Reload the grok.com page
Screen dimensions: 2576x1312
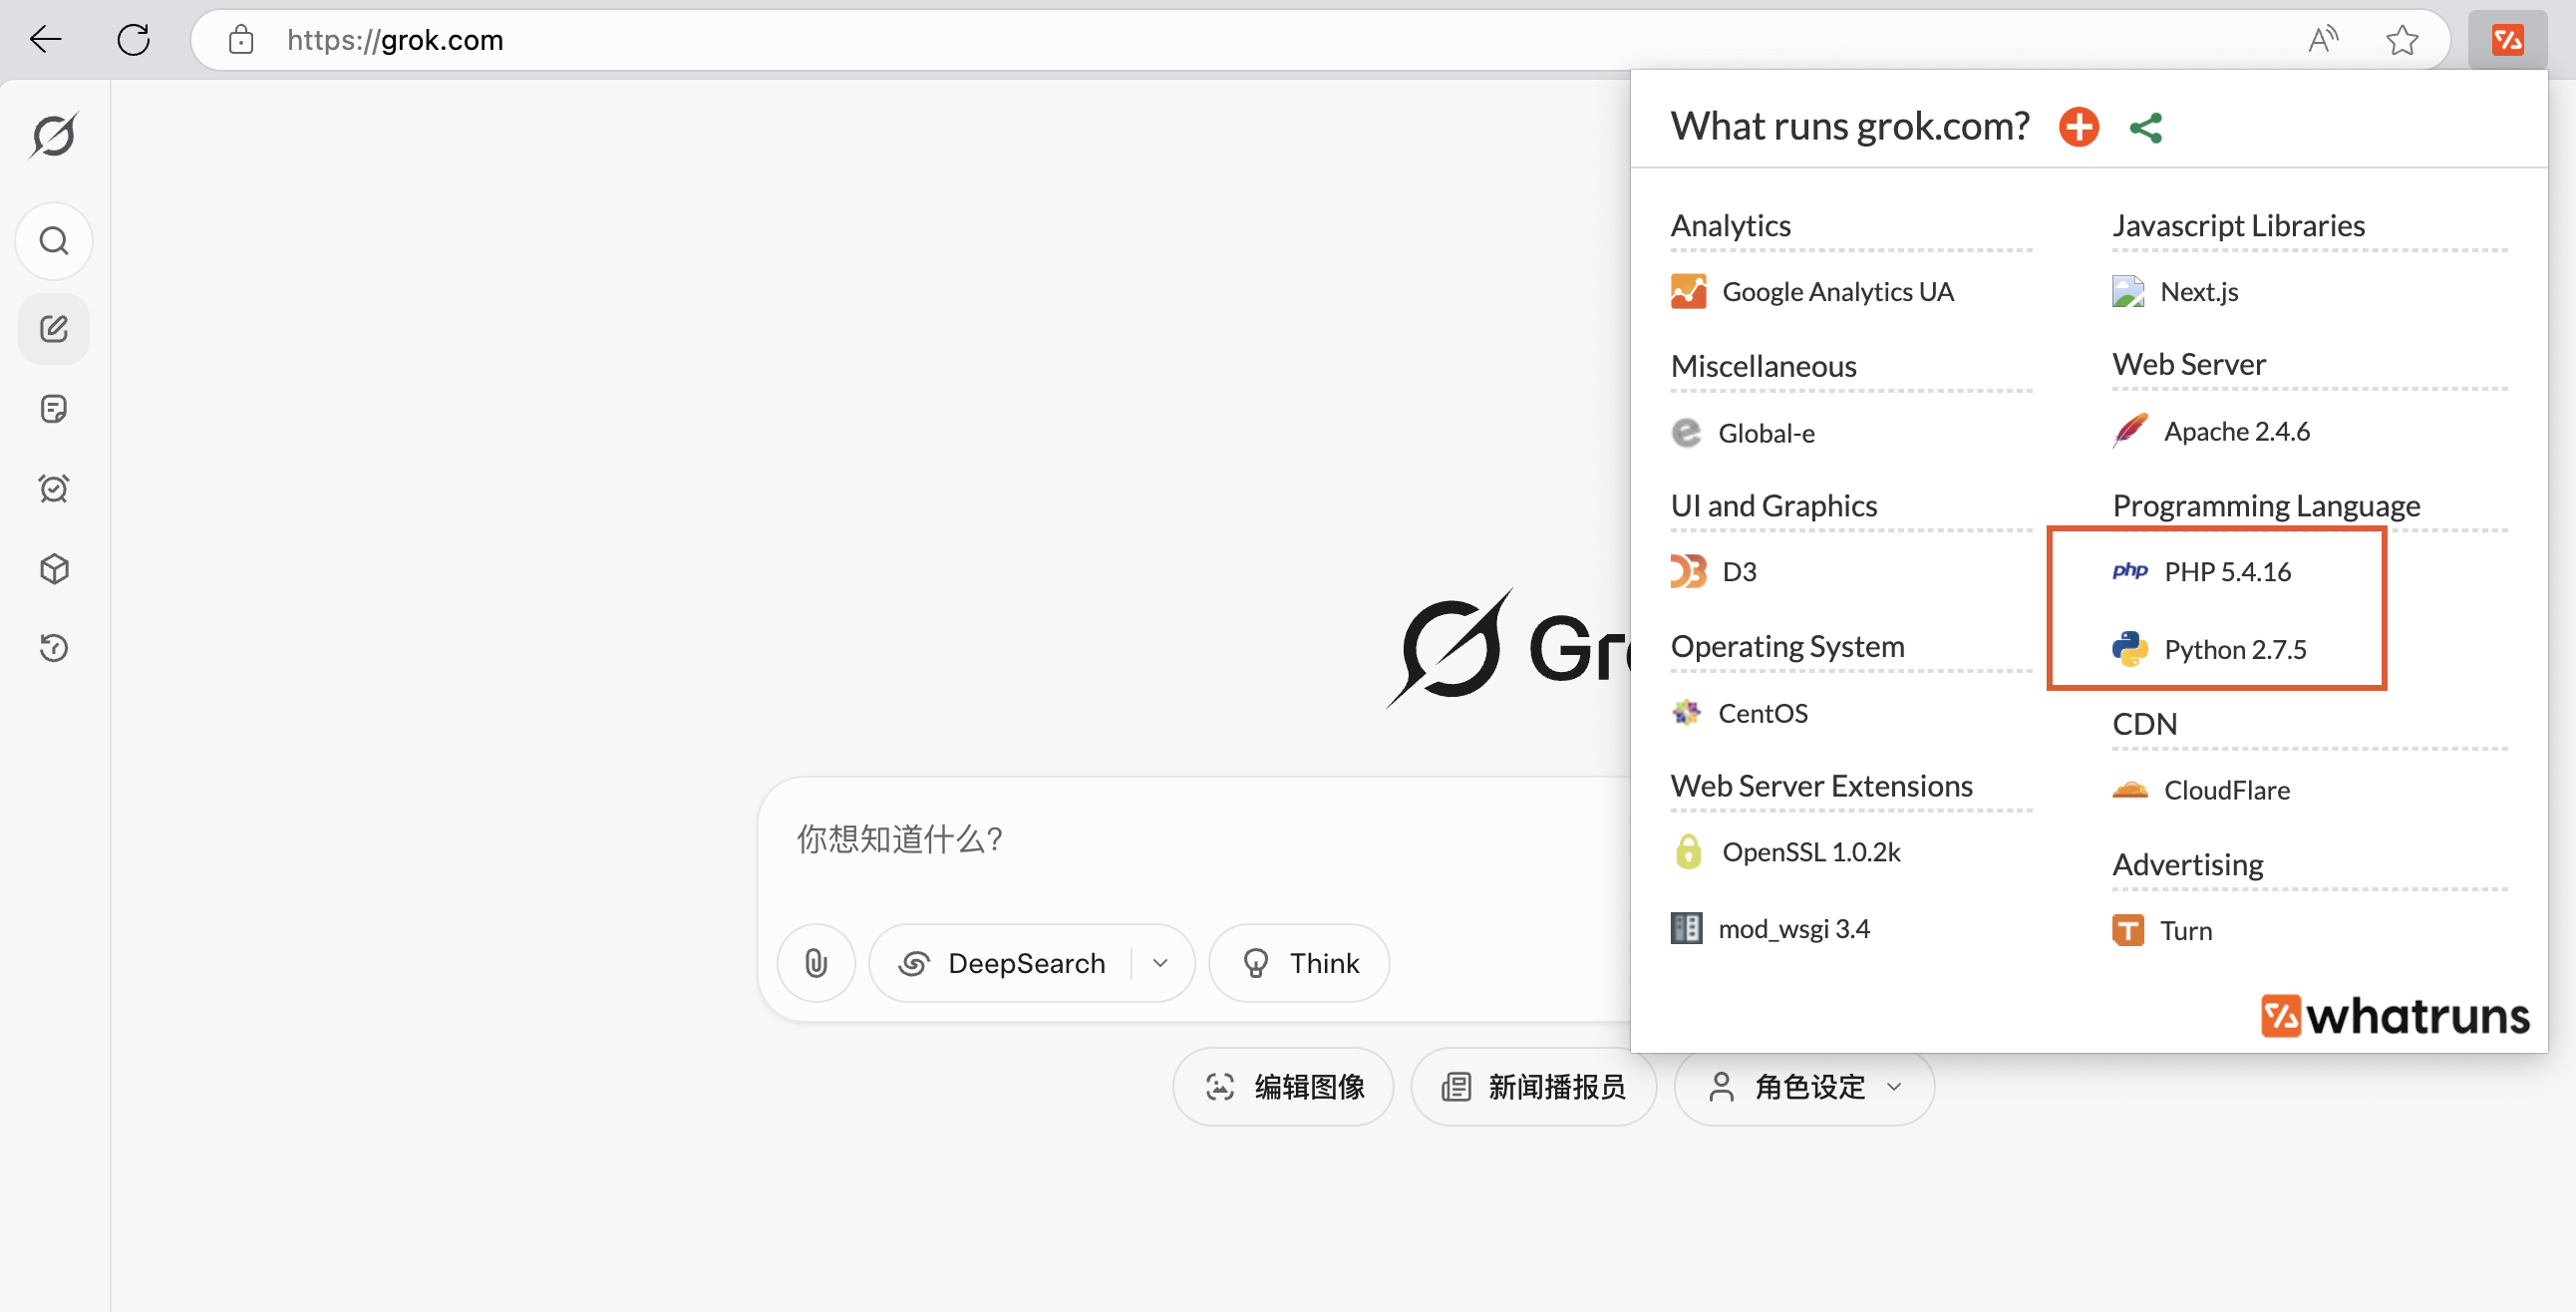[133, 40]
